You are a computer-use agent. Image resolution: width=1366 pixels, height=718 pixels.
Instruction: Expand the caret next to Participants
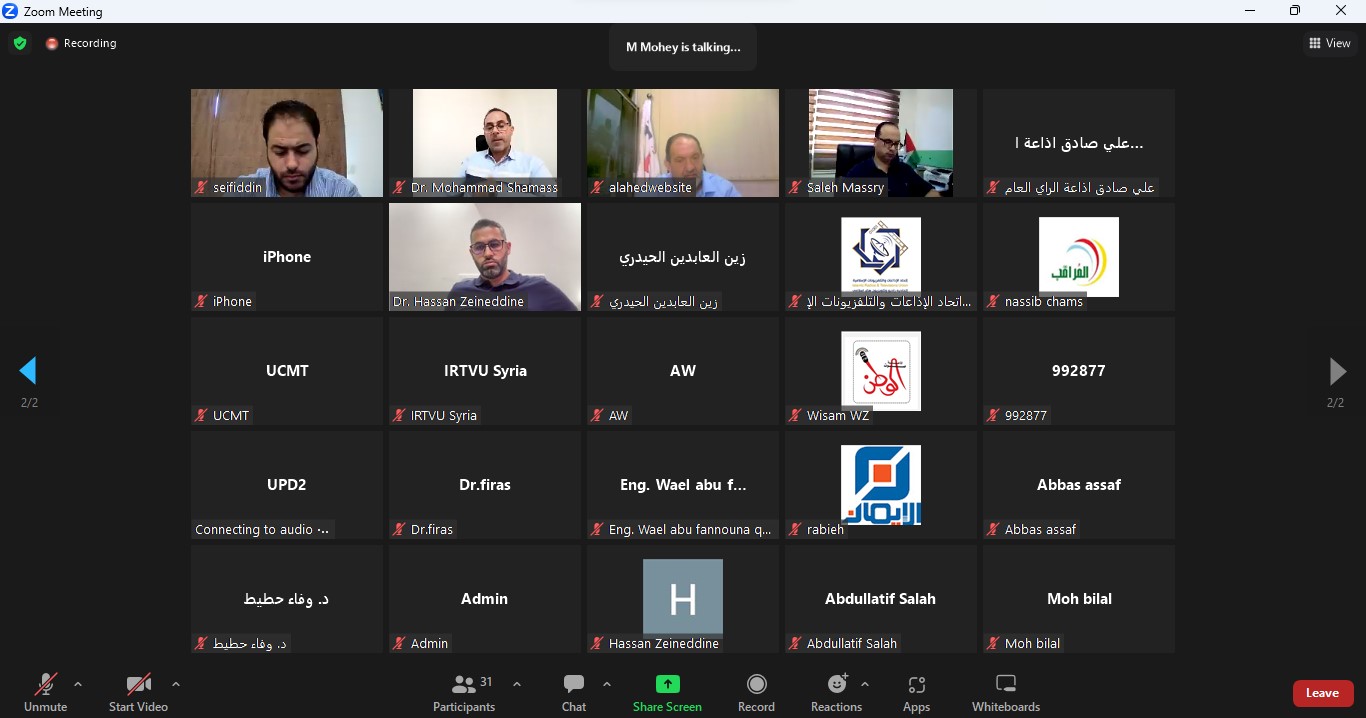(x=517, y=685)
